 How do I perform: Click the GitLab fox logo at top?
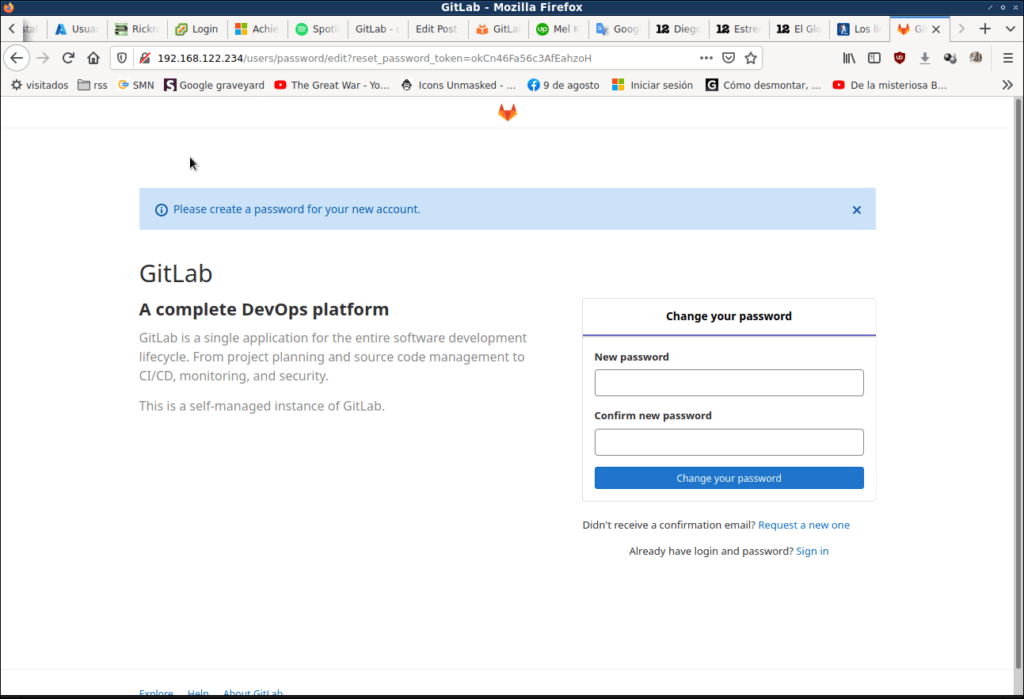click(x=507, y=112)
